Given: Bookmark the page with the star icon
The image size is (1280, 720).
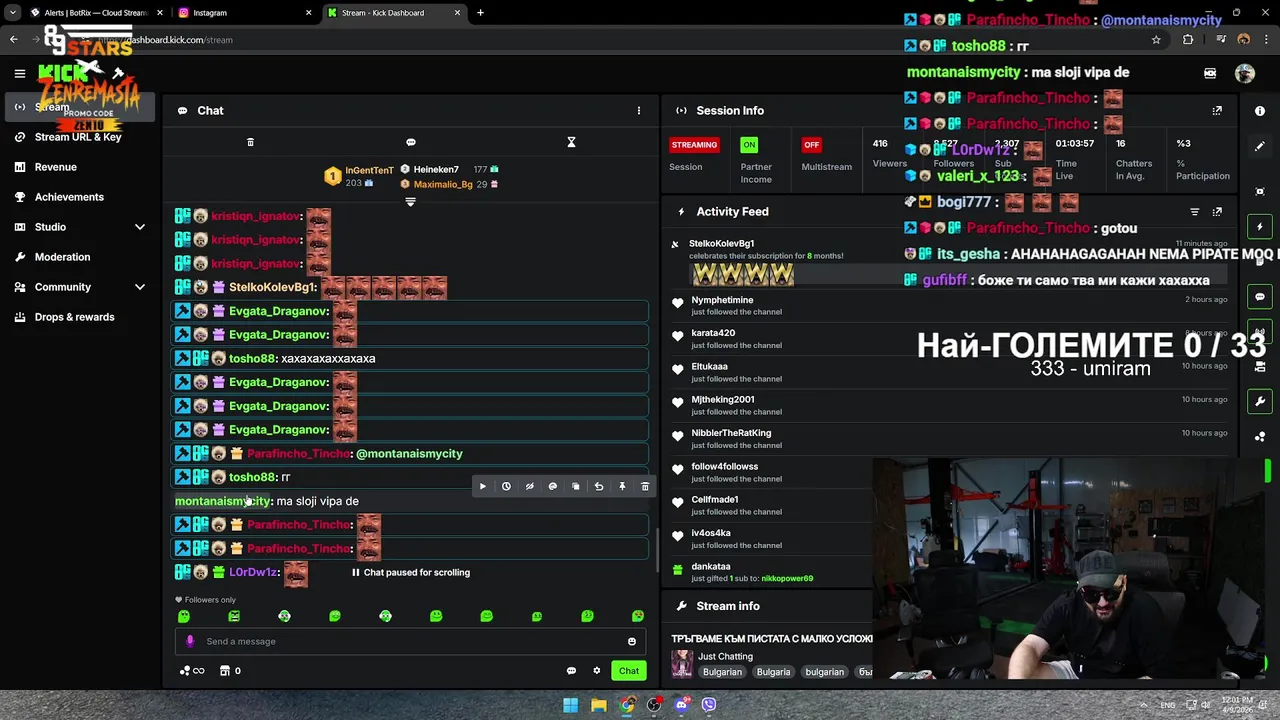Looking at the screenshot, I should click(1156, 40).
